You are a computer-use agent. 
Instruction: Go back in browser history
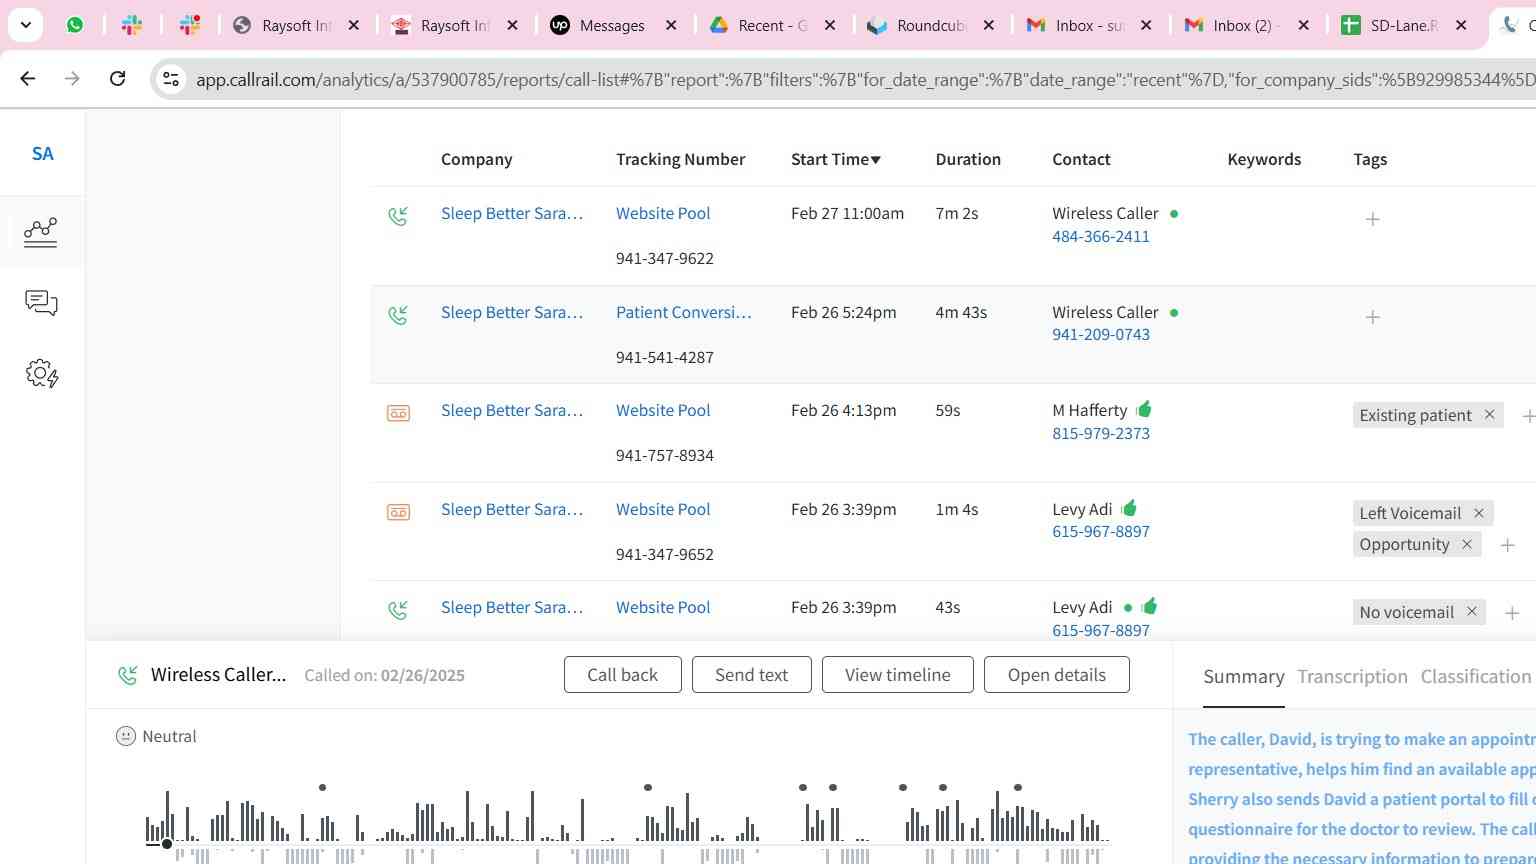28,78
